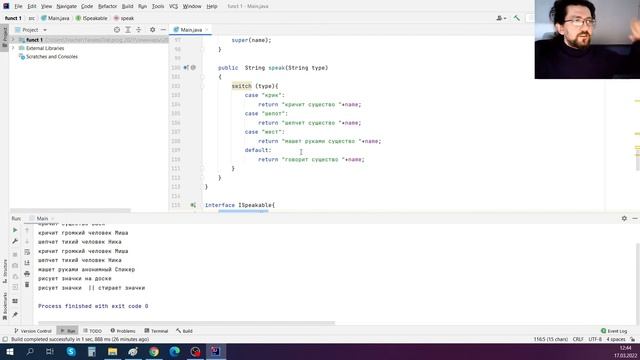640x360 pixels.
Task: Open Chrome from the taskbar
Action: (154, 351)
